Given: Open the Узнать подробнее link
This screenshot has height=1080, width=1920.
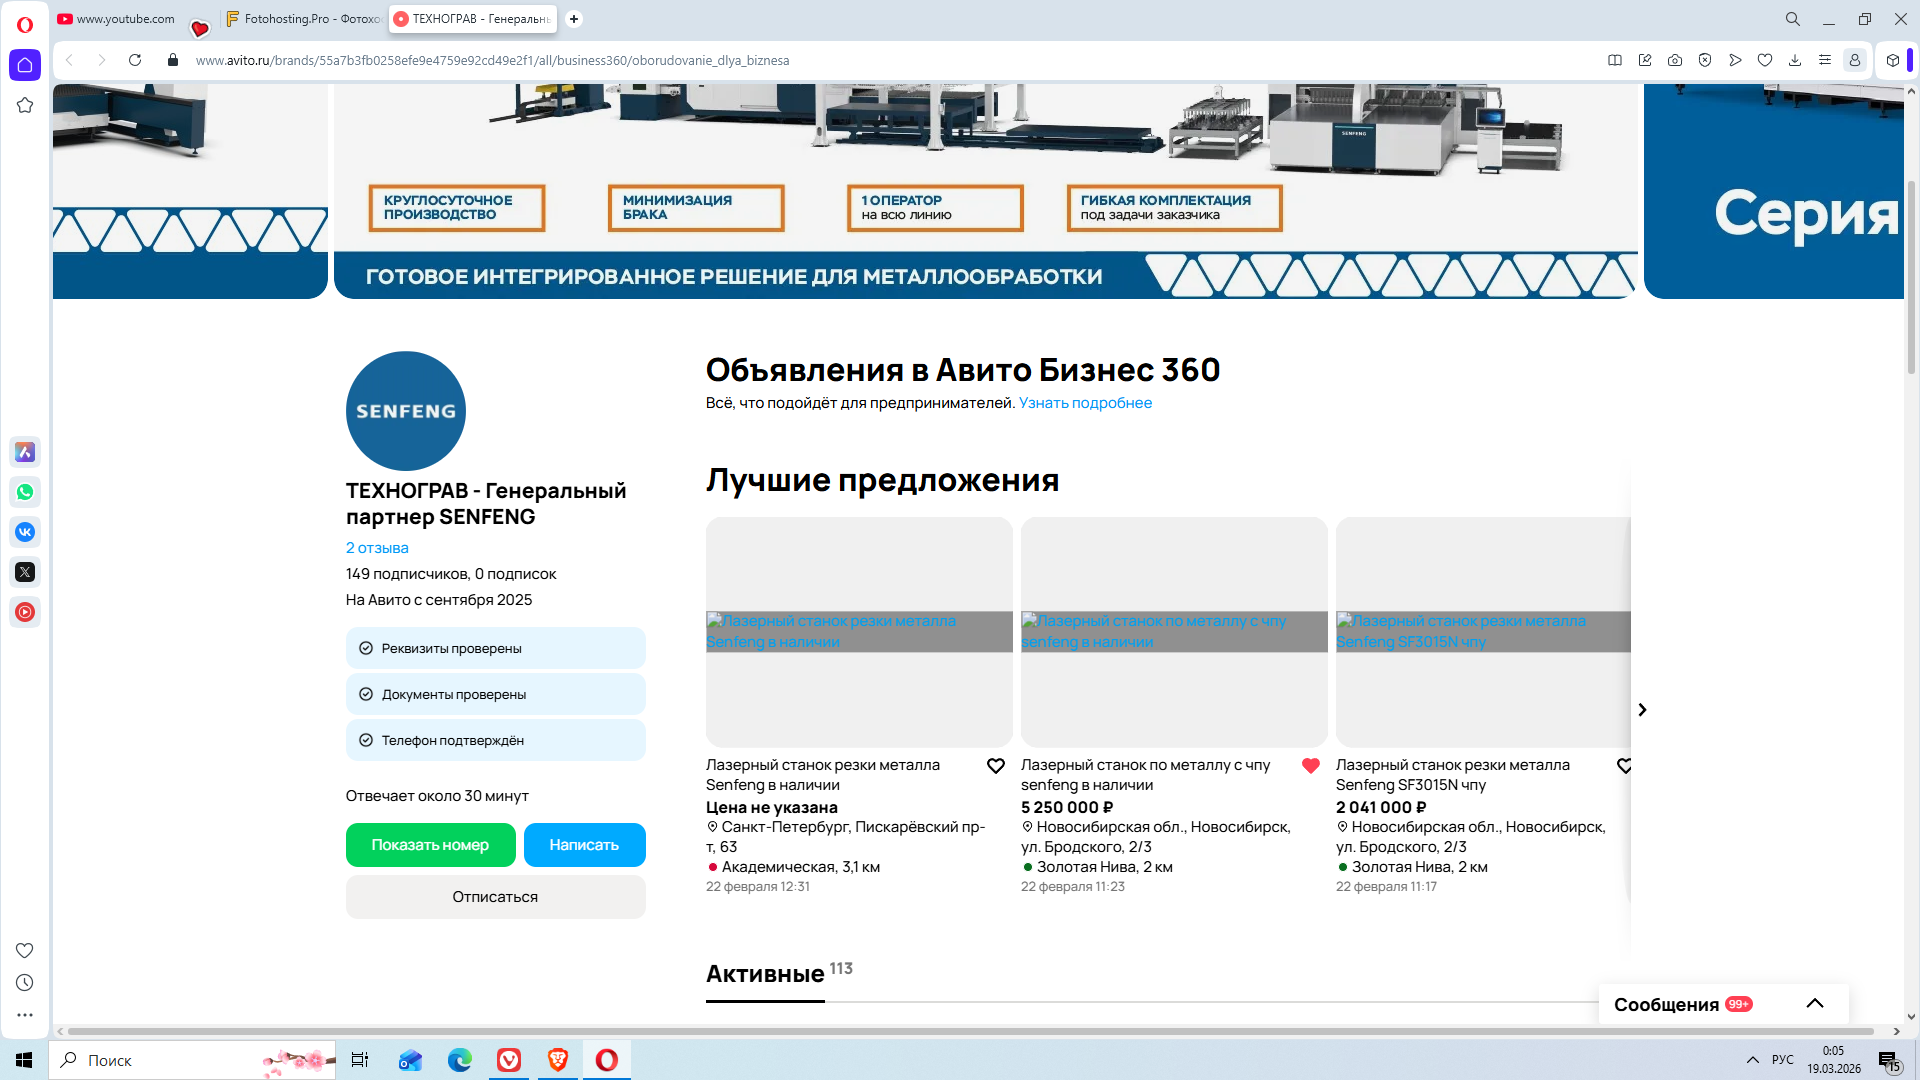Looking at the screenshot, I should (1085, 403).
